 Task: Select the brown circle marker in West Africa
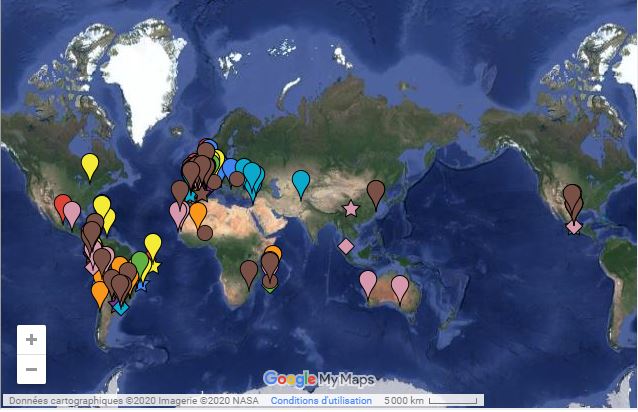[205, 233]
